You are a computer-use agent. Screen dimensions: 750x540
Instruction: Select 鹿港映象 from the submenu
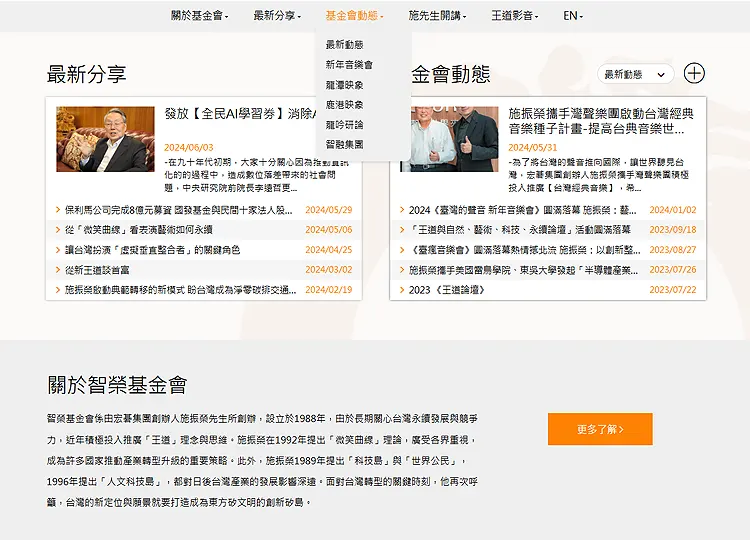[344, 105]
